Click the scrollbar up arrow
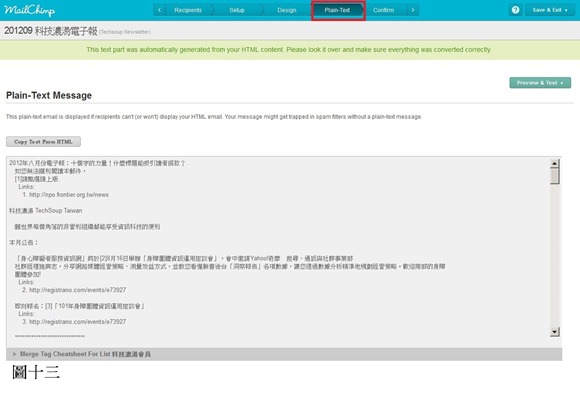This screenshot has width=580, height=394. pos(554,164)
